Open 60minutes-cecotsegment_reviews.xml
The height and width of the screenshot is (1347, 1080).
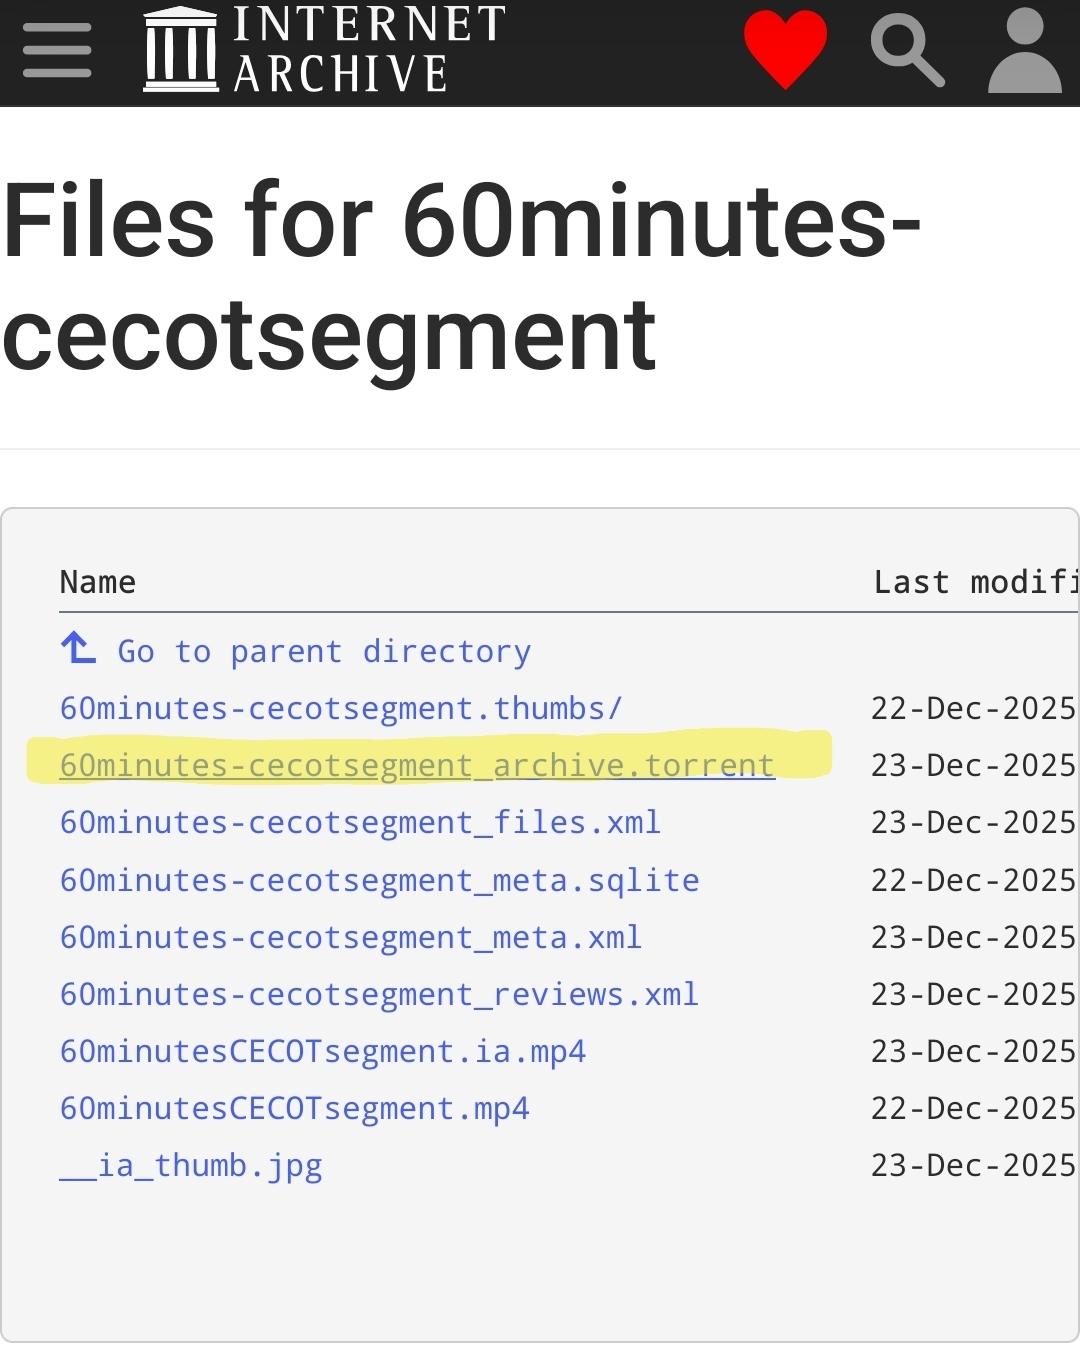click(379, 994)
